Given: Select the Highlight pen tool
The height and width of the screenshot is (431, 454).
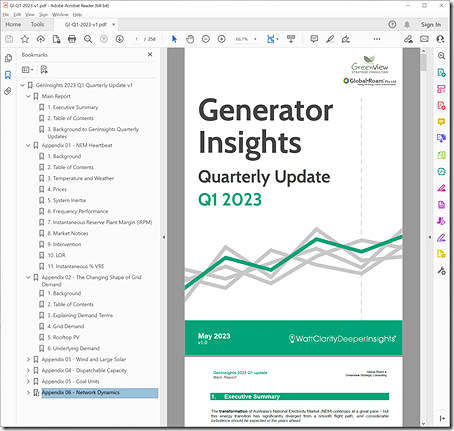Looking at the screenshot, I should (330, 39).
